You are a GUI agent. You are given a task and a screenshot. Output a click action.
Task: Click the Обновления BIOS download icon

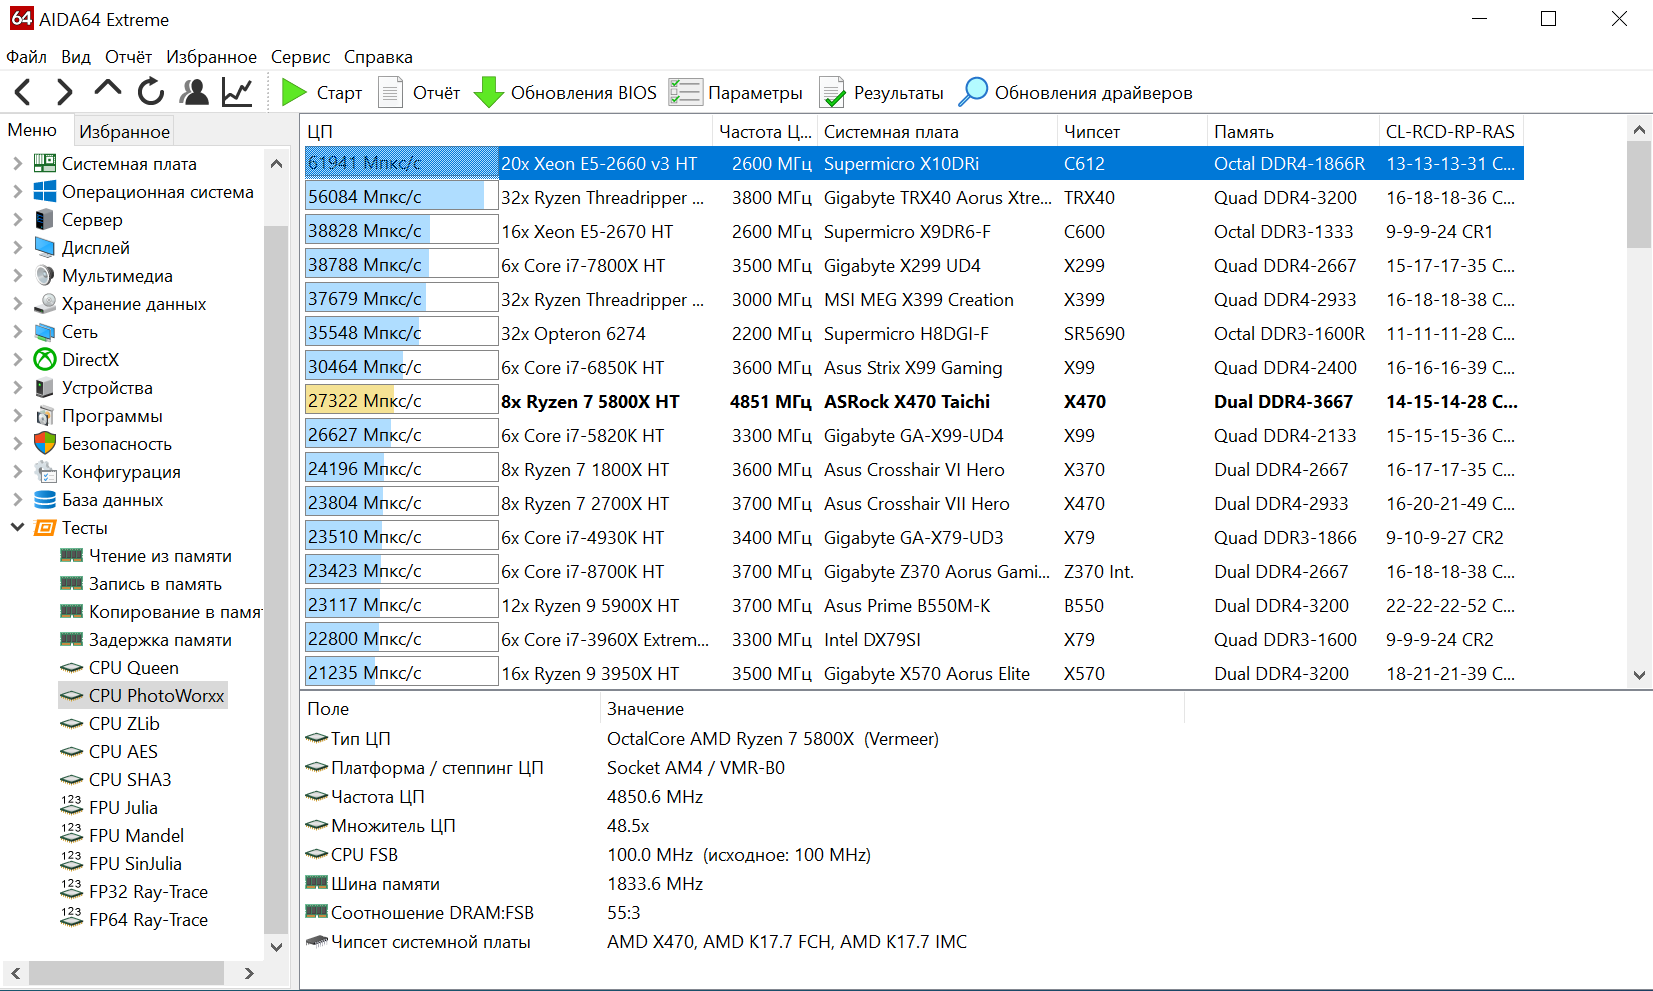488,92
